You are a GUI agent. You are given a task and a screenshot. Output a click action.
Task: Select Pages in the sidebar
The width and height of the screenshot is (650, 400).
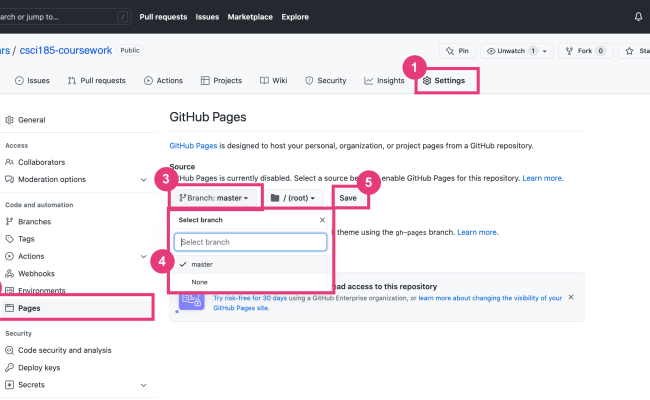[x=29, y=308]
